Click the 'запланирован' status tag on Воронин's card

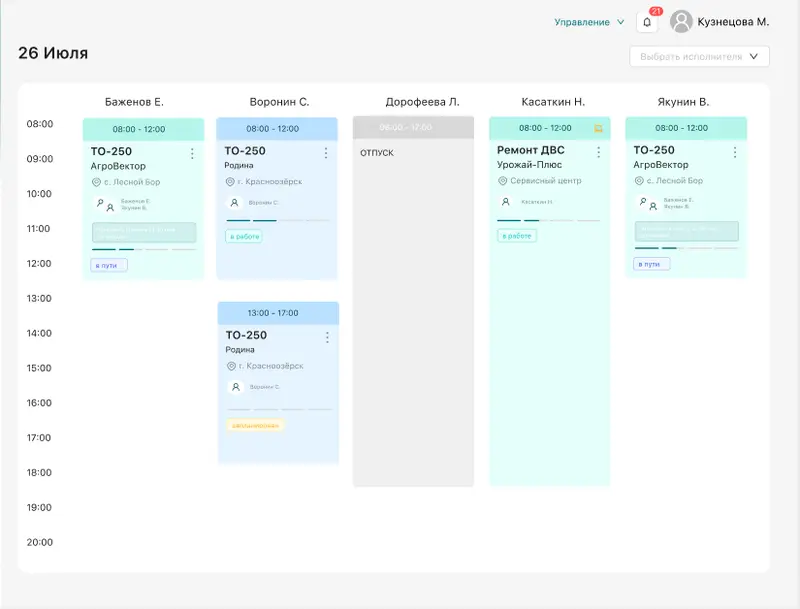(255, 425)
